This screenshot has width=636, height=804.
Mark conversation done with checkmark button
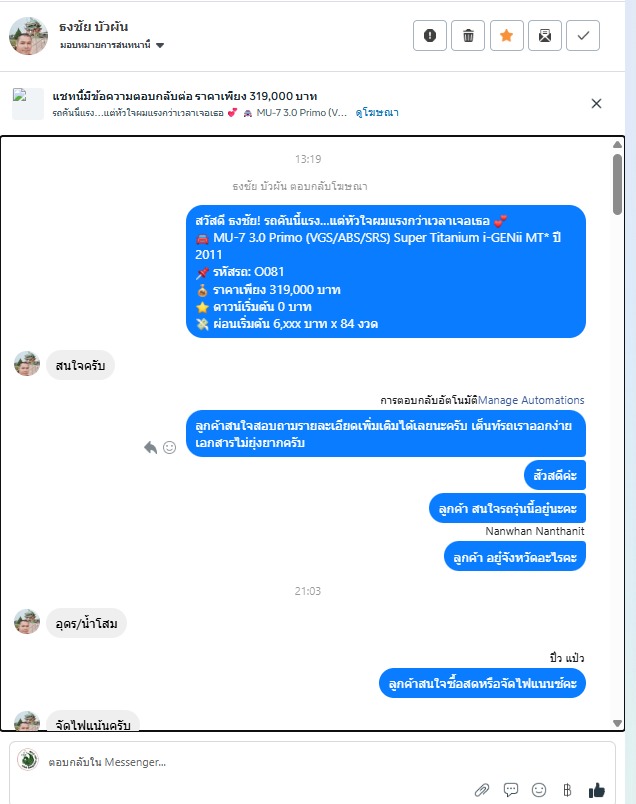pos(583,35)
